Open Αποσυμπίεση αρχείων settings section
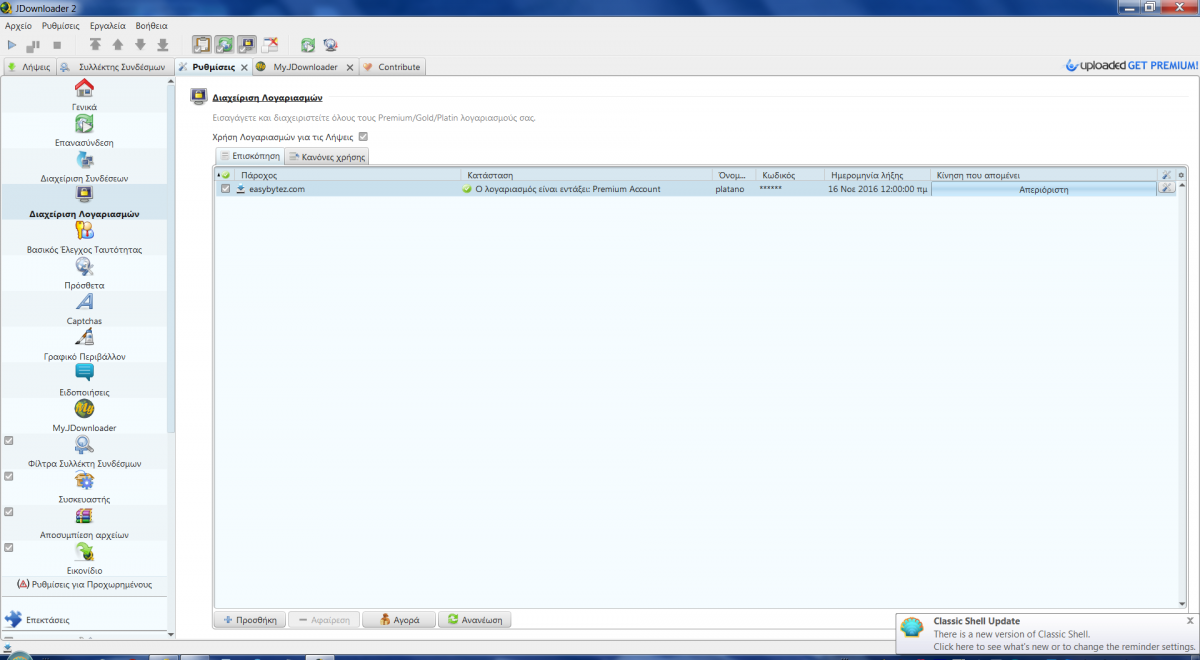 tap(84, 524)
